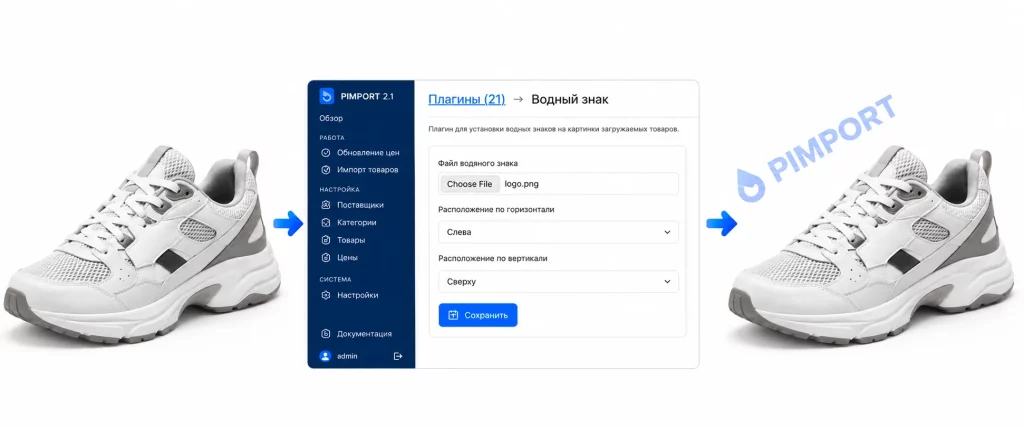The height and width of the screenshot is (427, 1024).
Task: Click the PIMPORT logo icon in sidebar
Action: coord(327,97)
